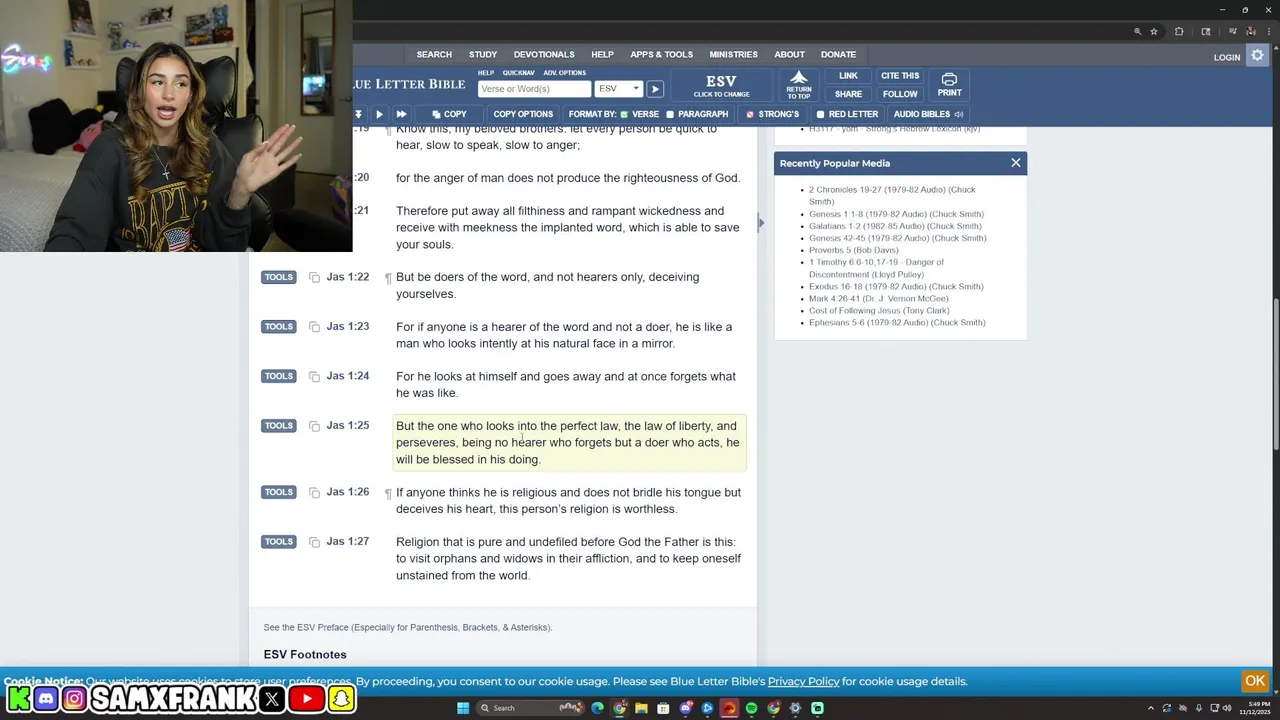Open TOOLS for Jas 1:26
Screen dimensions: 1280x720
[279, 492]
